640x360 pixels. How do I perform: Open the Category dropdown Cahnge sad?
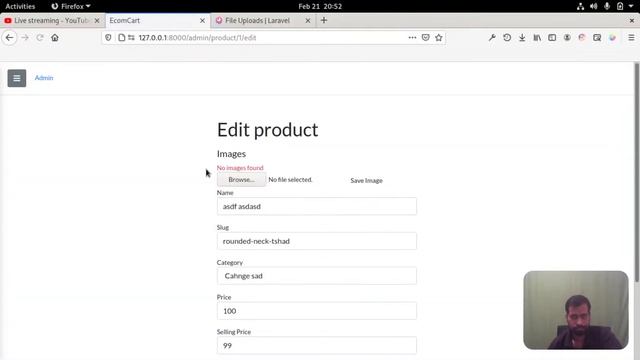coord(317,276)
